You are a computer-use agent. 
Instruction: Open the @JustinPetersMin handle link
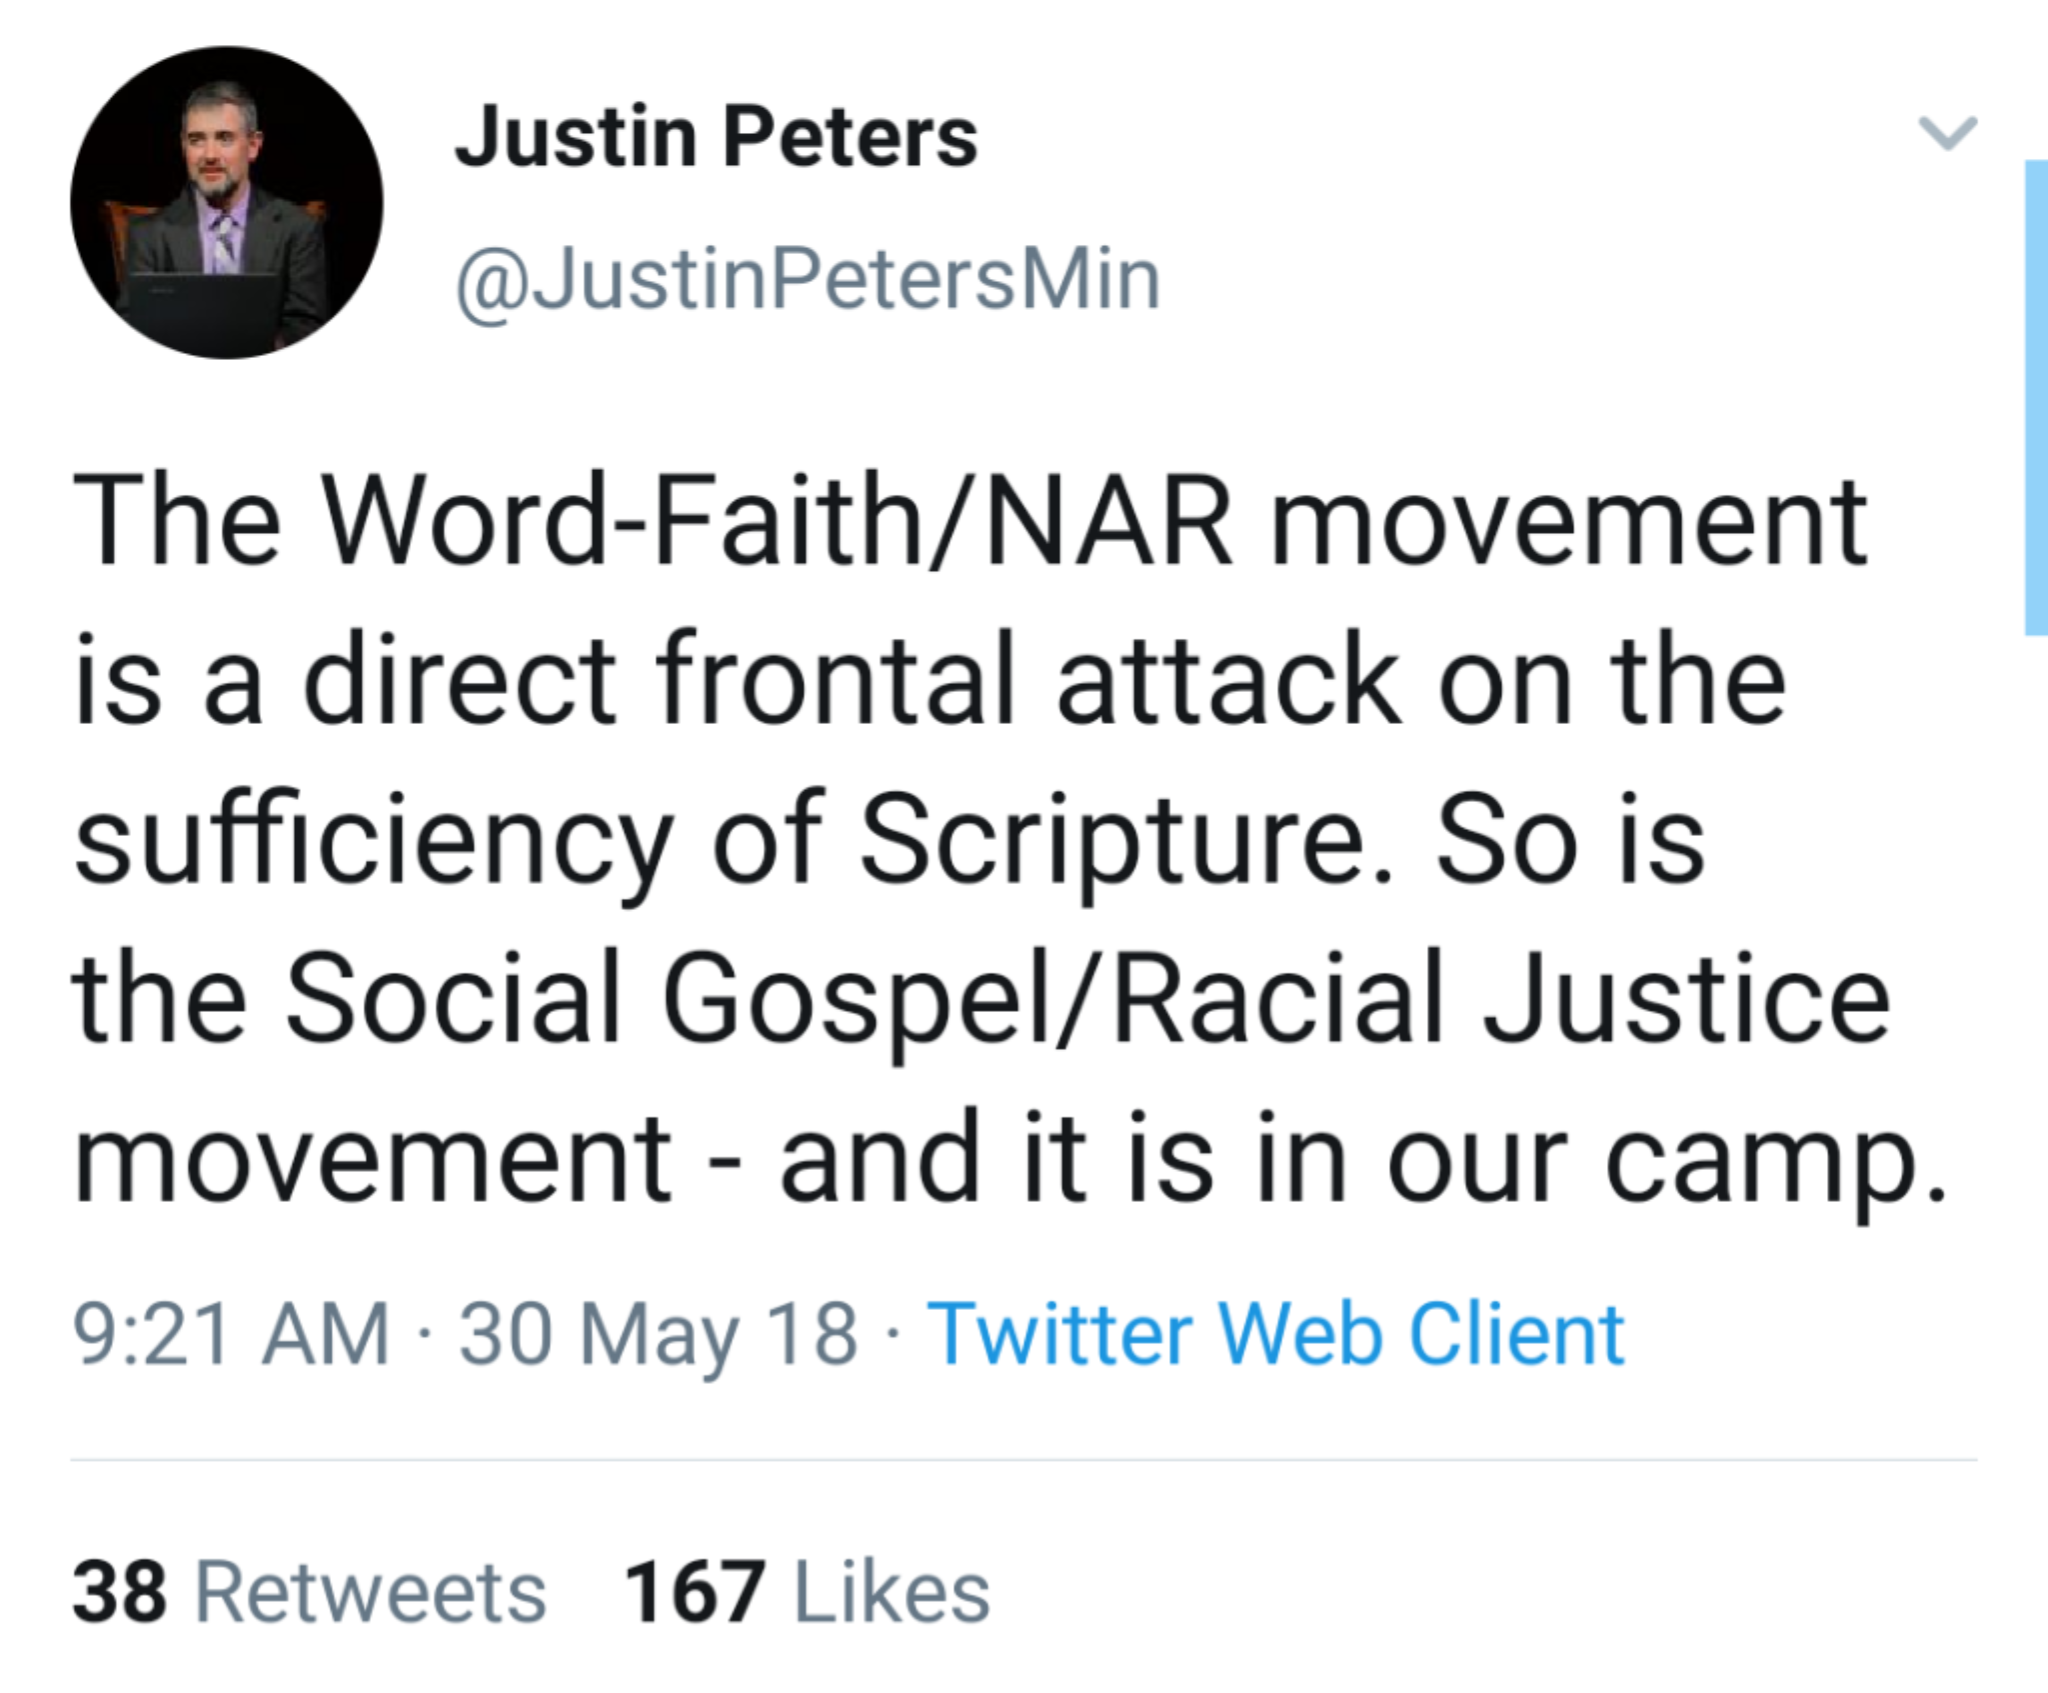tap(808, 280)
